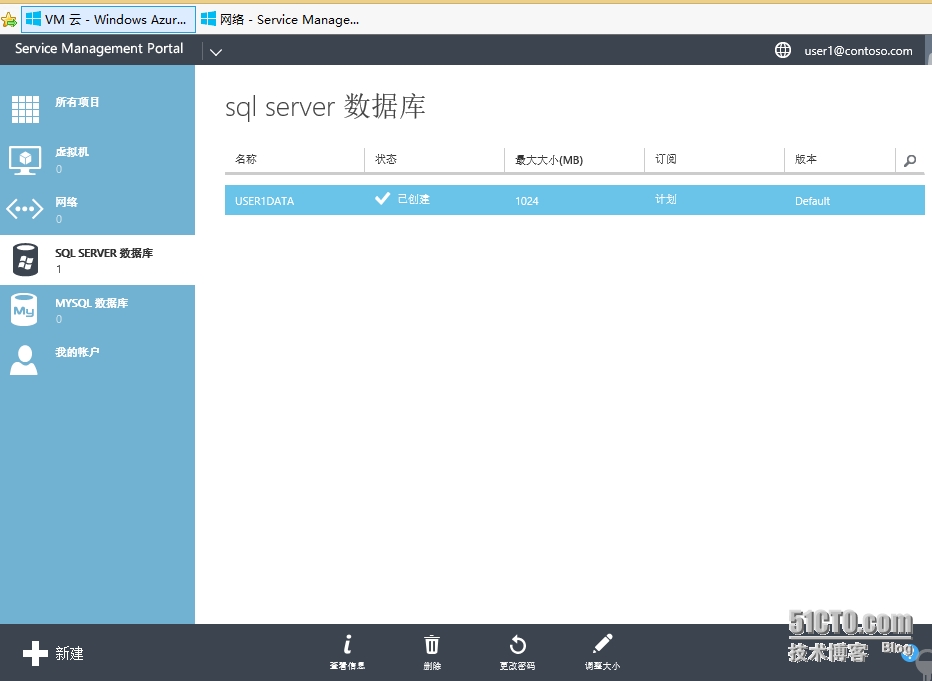The image size is (932, 681).
Task: Sort by 状态 column header
Action: pos(386,159)
